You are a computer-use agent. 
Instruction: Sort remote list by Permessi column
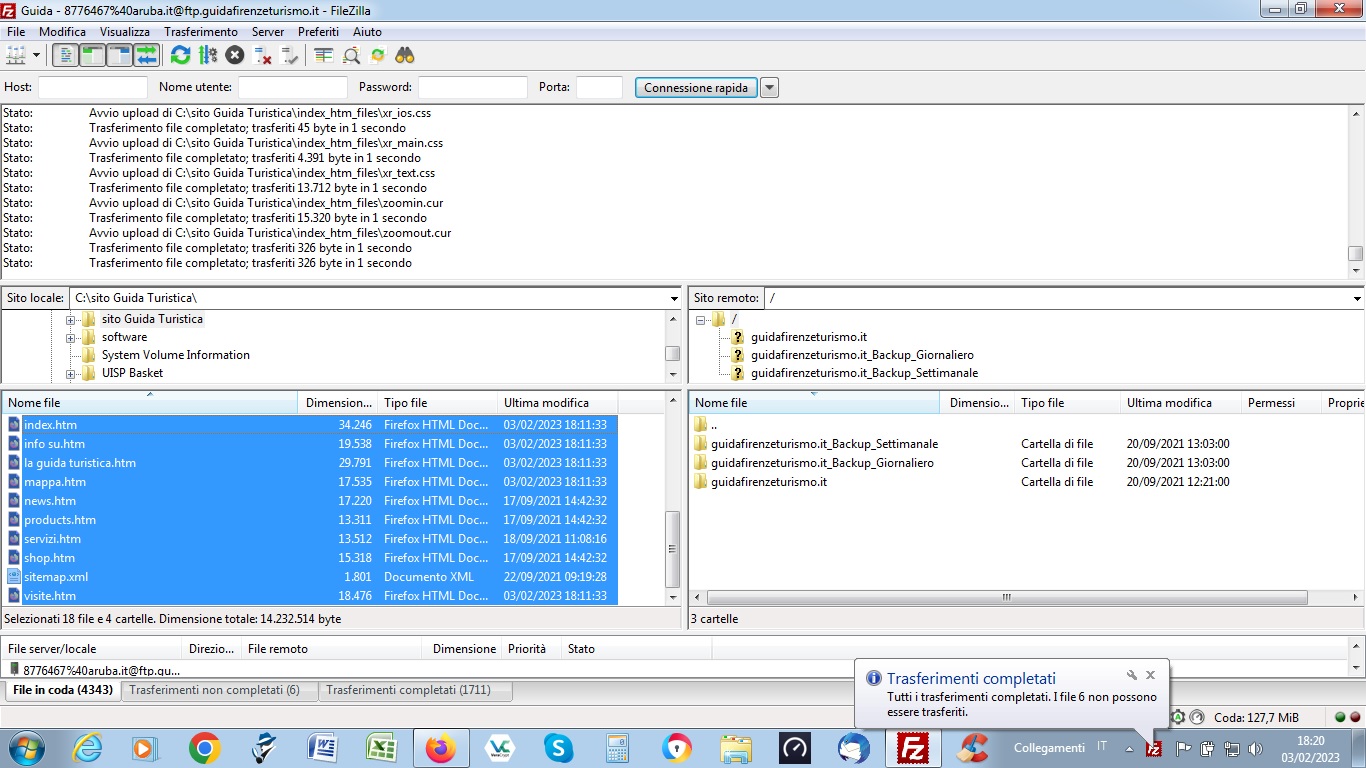click(x=1281, y=403)
